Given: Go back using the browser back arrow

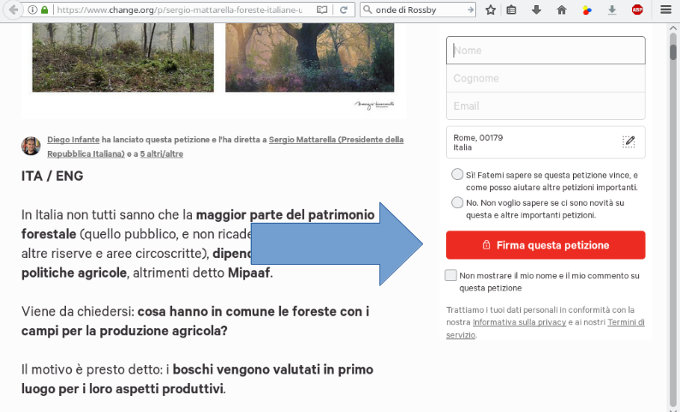Looking at the screenshot, I should (13, 10).
